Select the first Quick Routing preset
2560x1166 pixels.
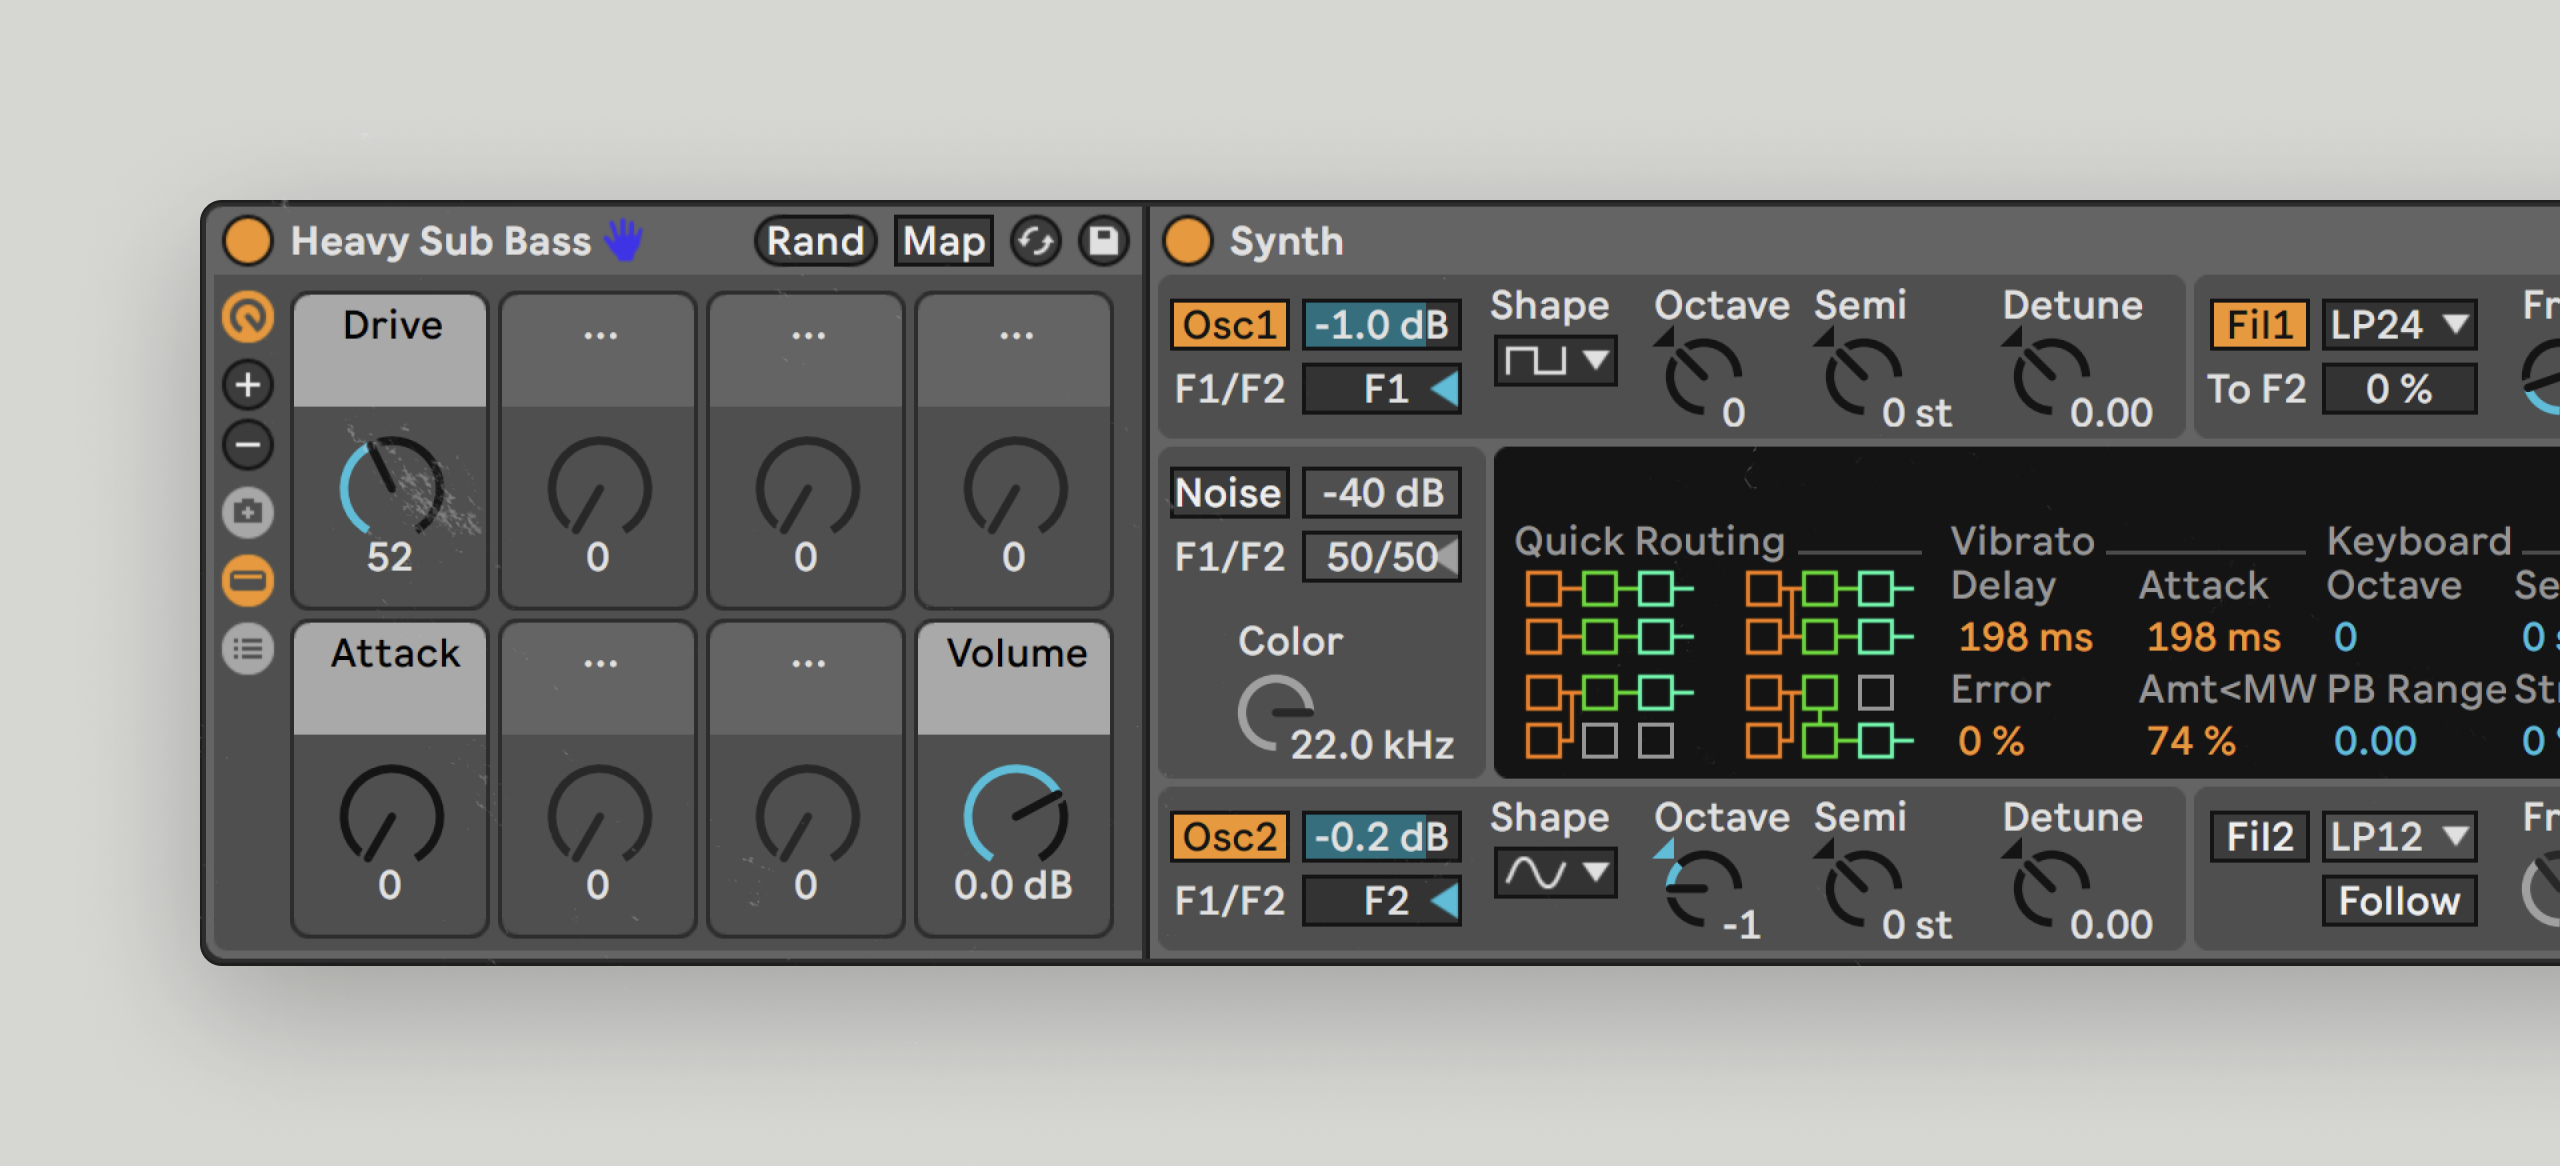pos(1608,612)
